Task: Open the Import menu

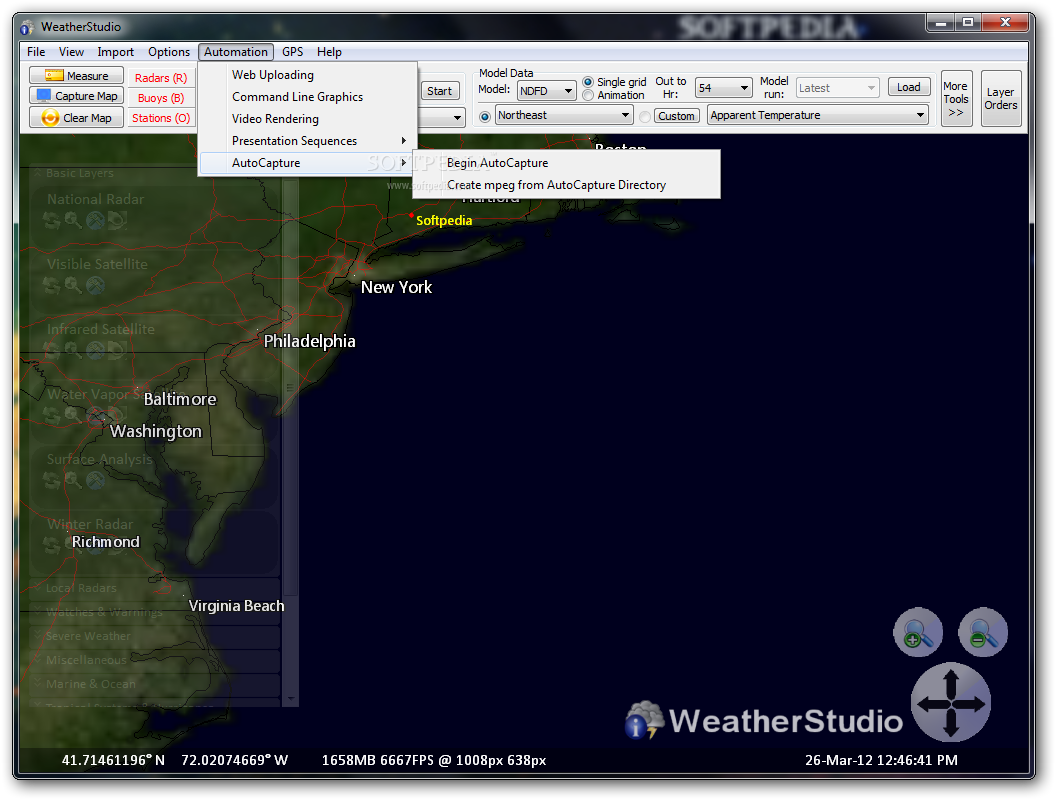Action: click(115, 52)
